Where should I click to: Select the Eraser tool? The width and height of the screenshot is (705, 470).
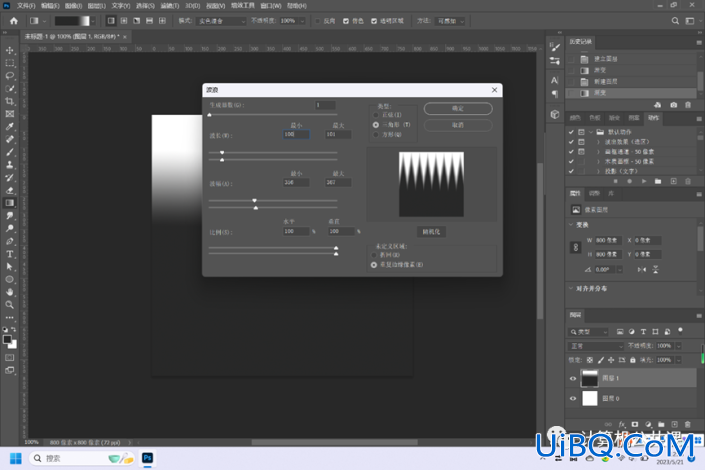(x=9, y=190)
